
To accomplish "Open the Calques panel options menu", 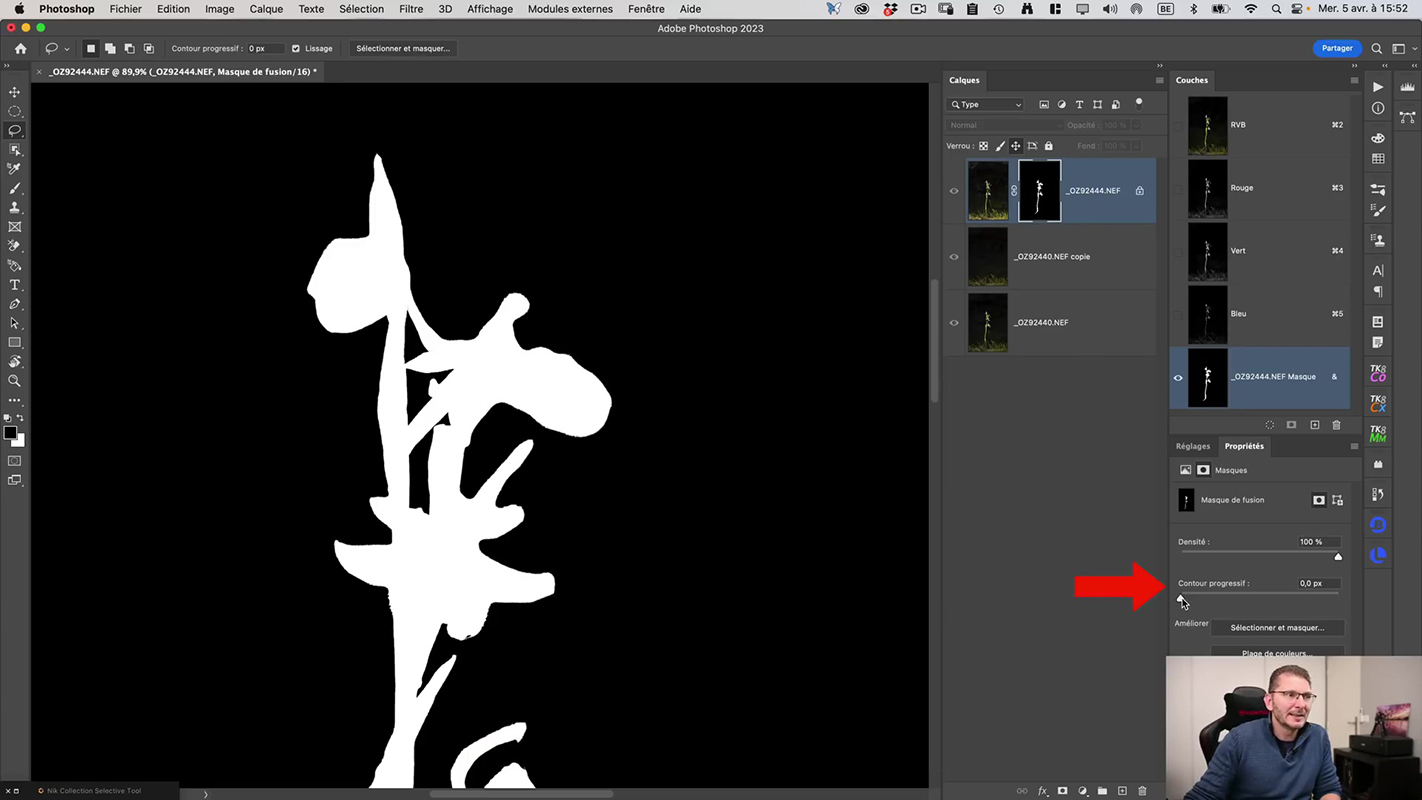I will click(x=1159, y=80).
